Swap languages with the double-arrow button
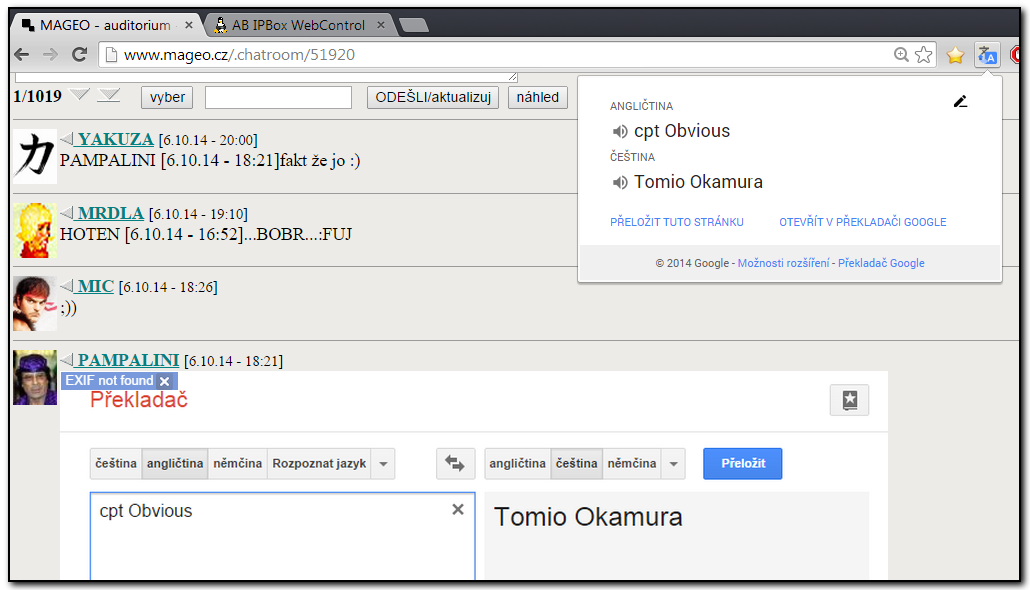 (455, 463)
